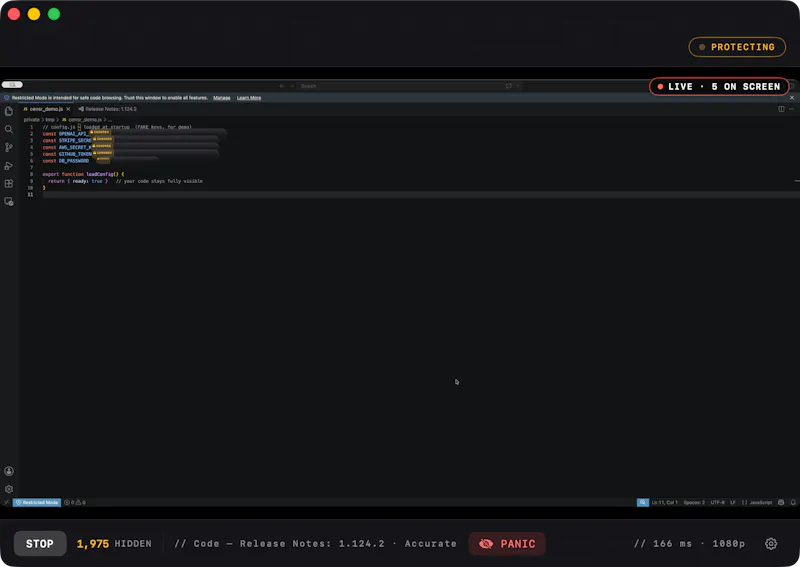800x567 pixels.
Task: Click the 166 ms latency readout
Action: pos(672,544)
